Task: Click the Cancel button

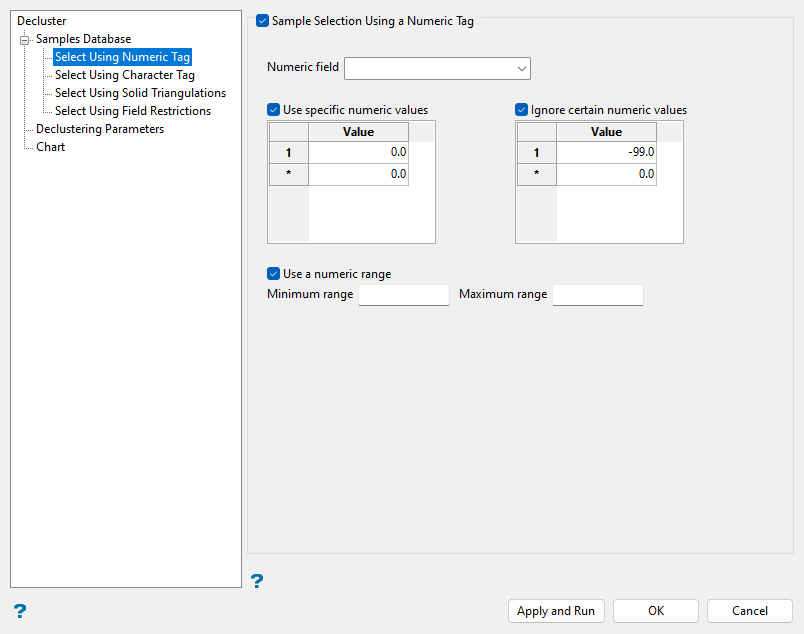Action: pos(750,611)
